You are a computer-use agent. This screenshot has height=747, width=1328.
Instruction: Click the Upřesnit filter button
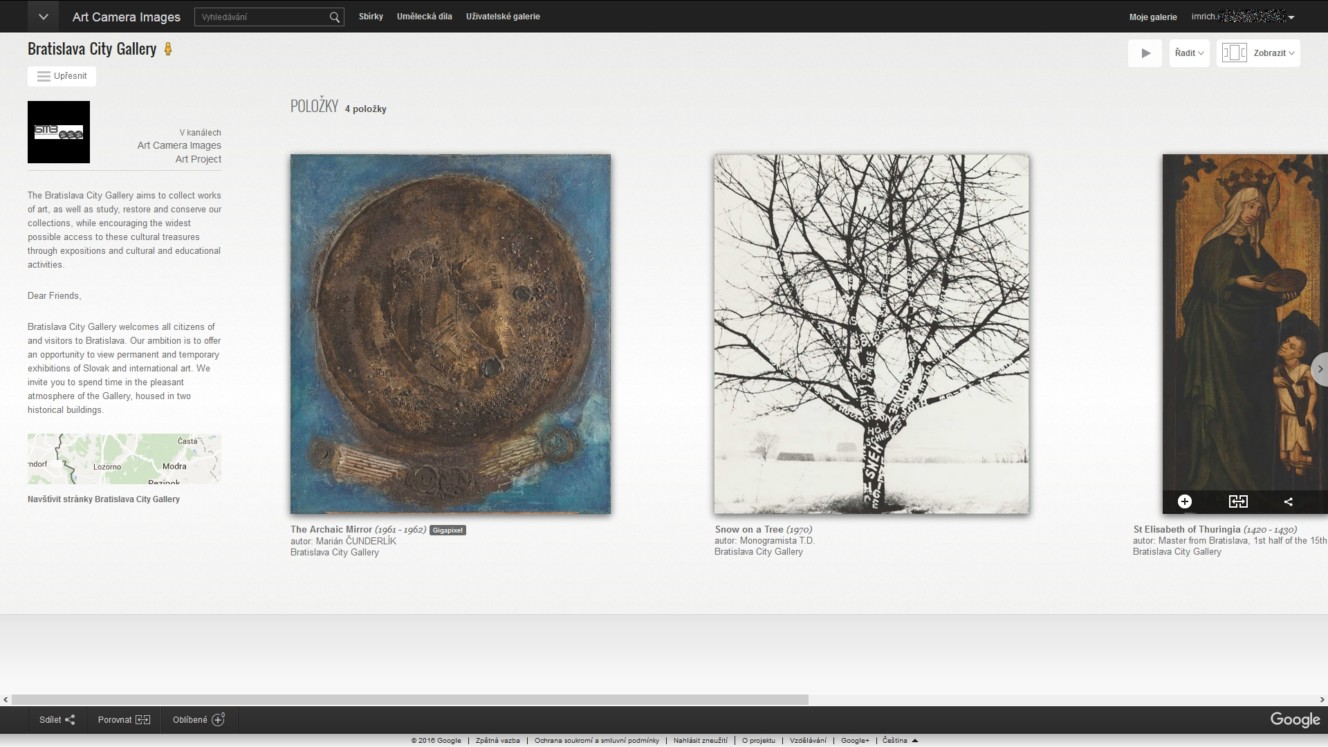pyautogui.click(x=62, y=76)
